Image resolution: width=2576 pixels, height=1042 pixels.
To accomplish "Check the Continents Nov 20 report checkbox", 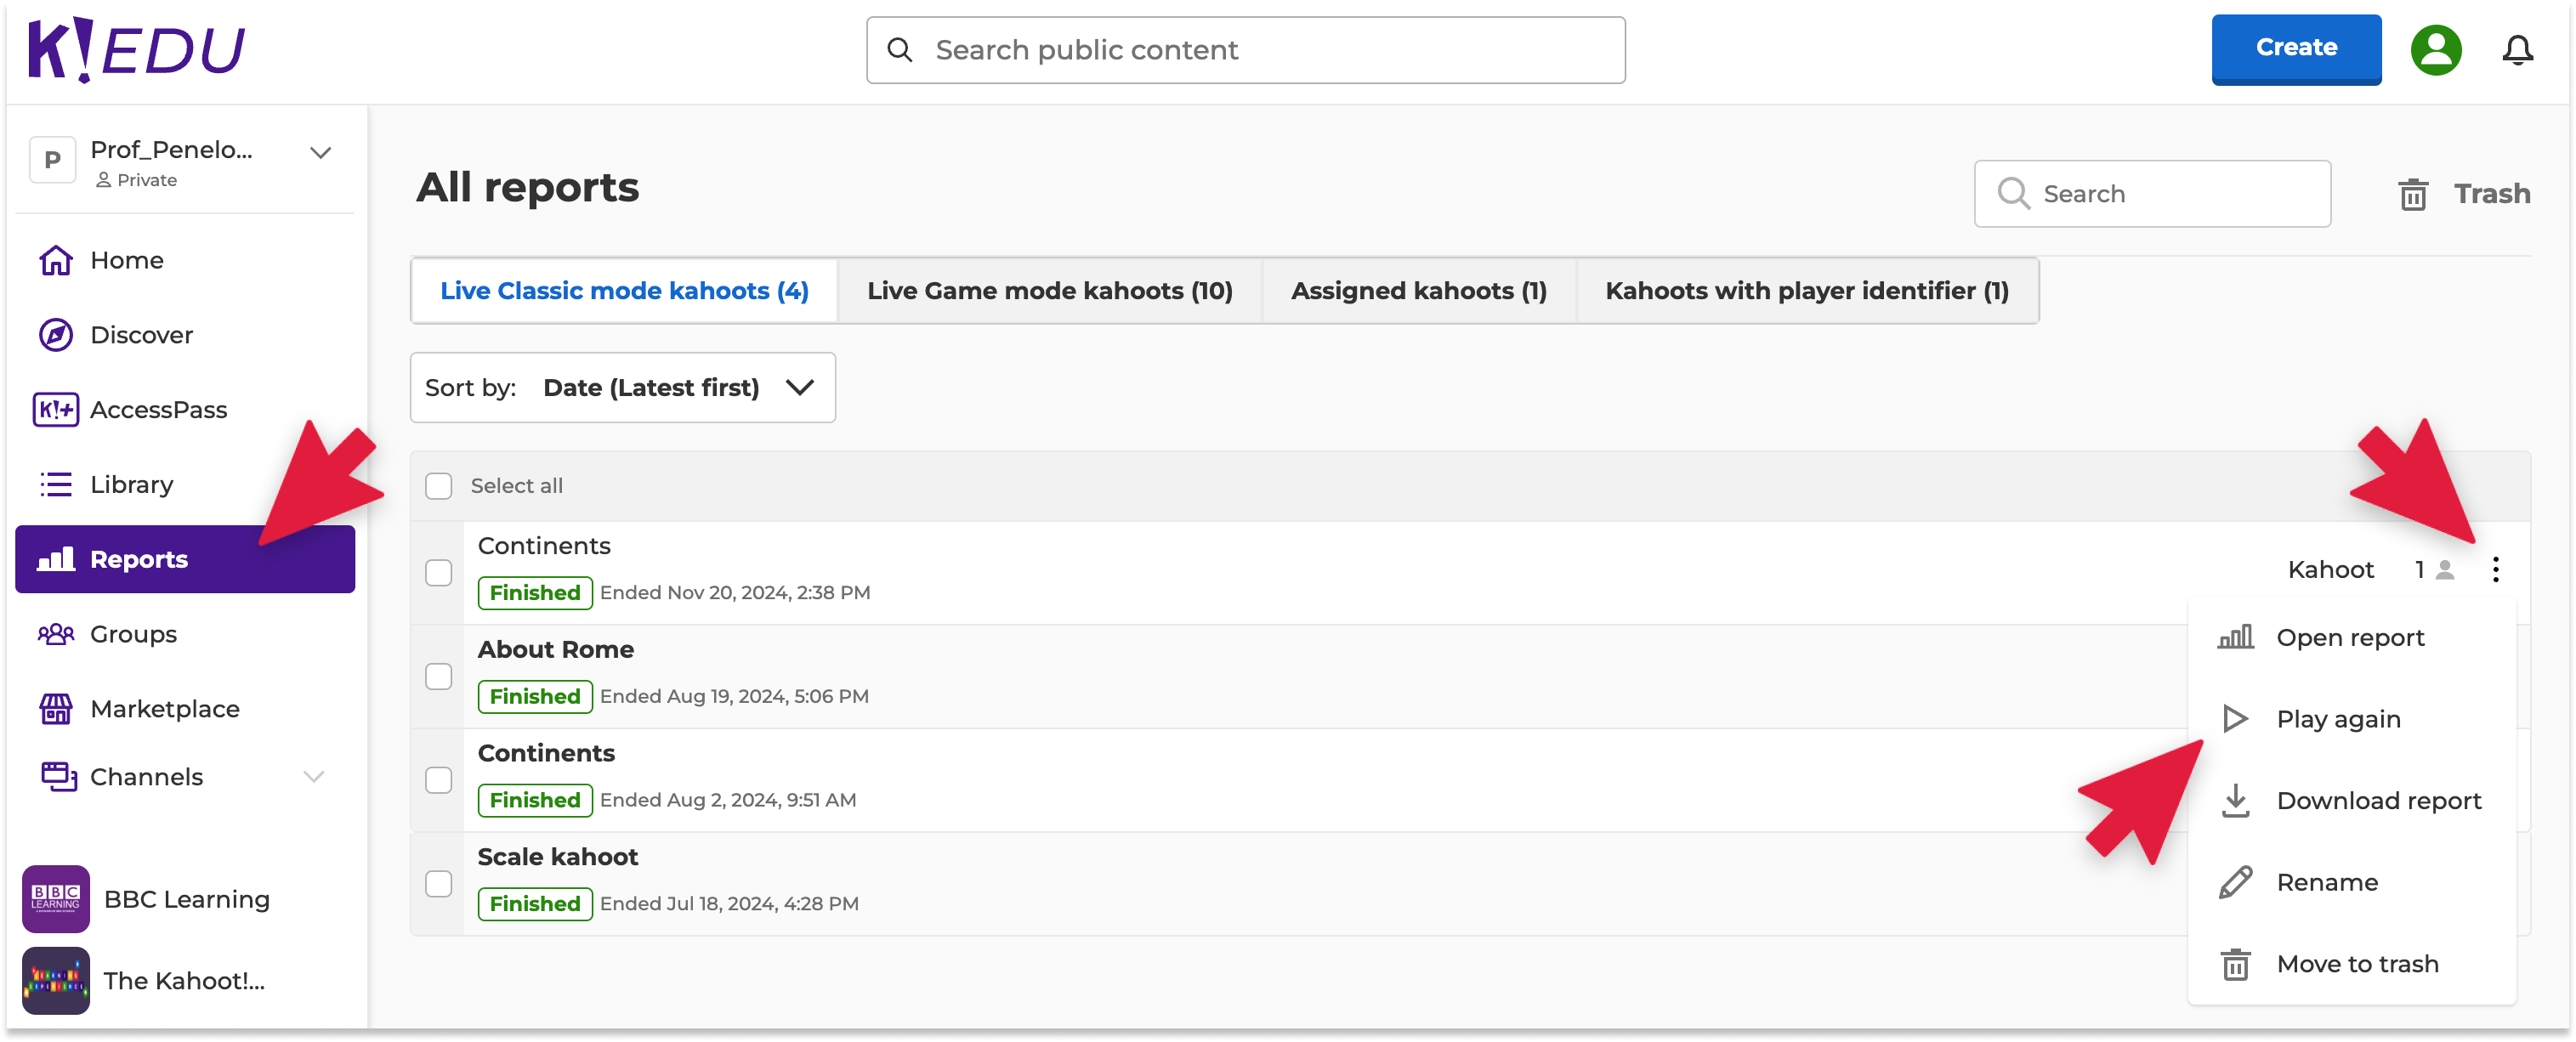I will point(439,573).
